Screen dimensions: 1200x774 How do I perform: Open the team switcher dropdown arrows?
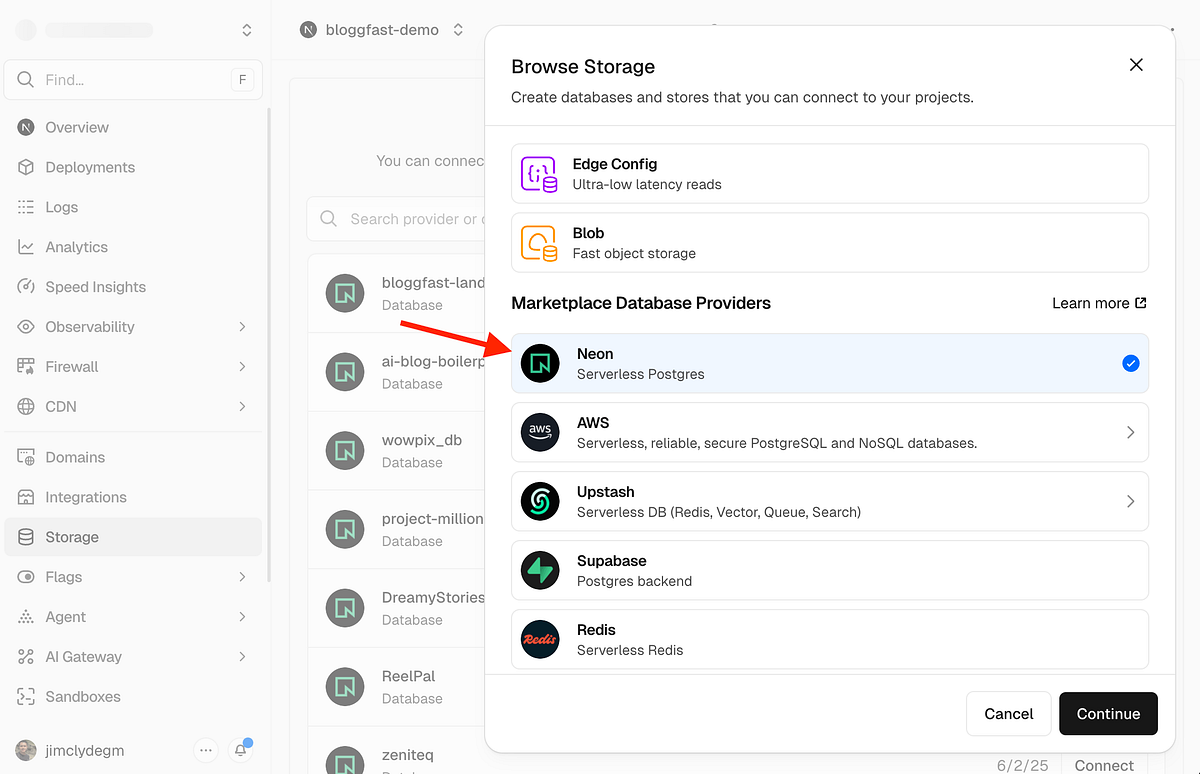[247, 31]
